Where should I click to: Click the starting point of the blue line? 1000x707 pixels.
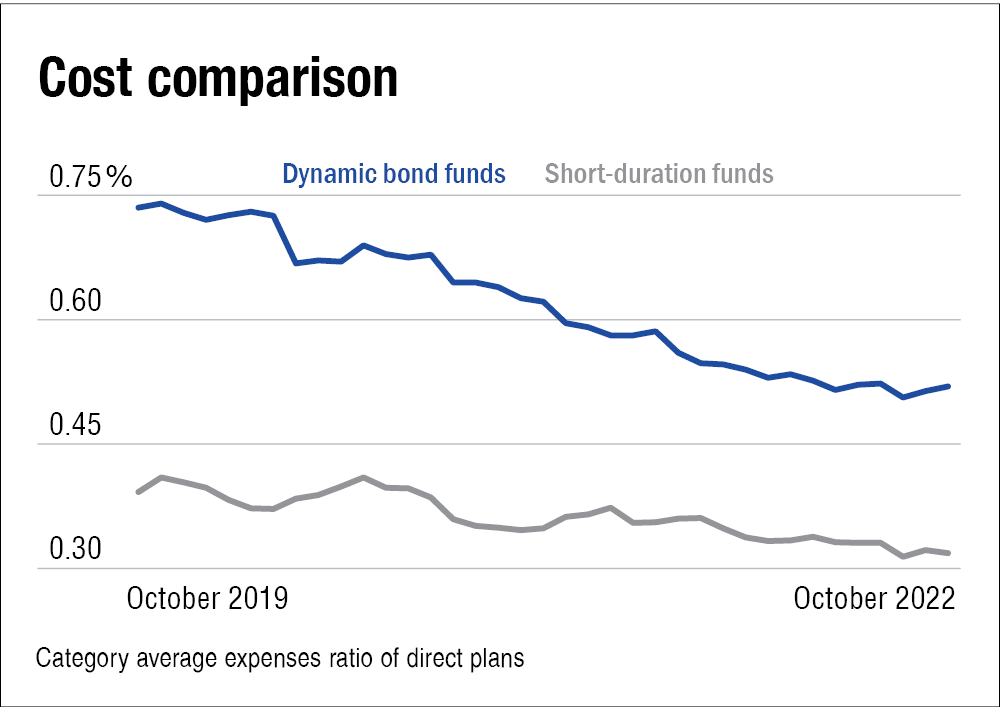tap(138, 207)
